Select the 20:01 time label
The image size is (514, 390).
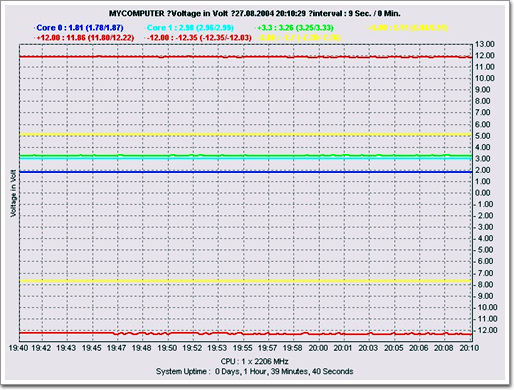pos(343,348)
